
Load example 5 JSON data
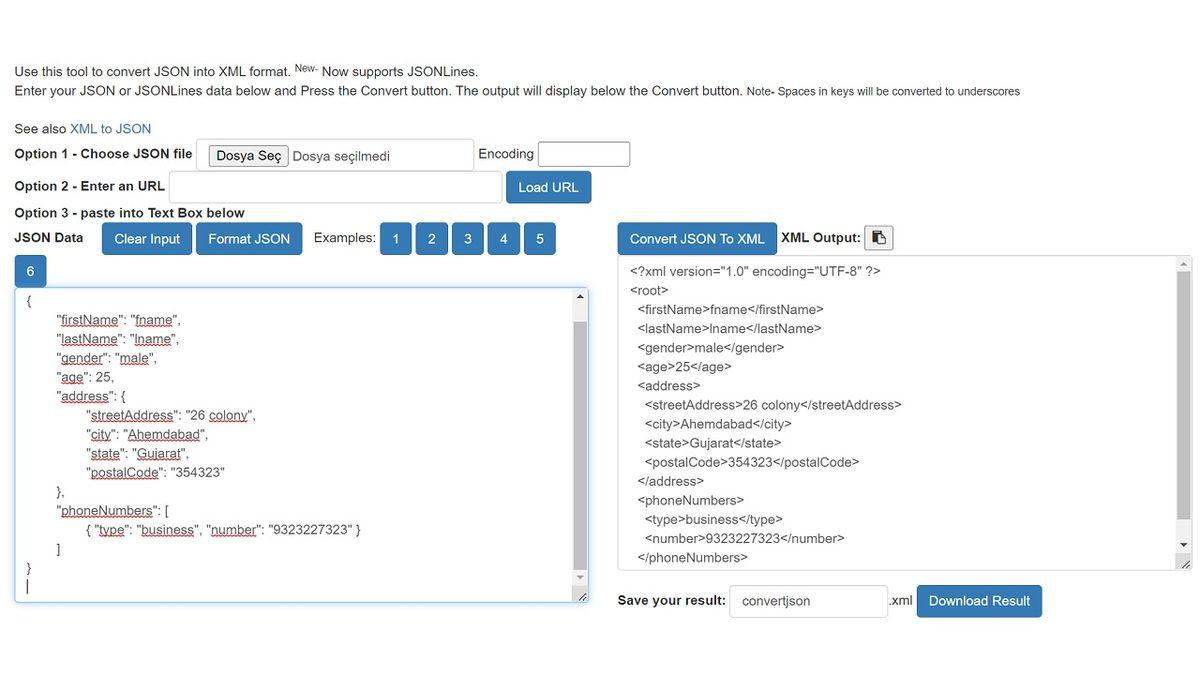click(x=538, y=236)
